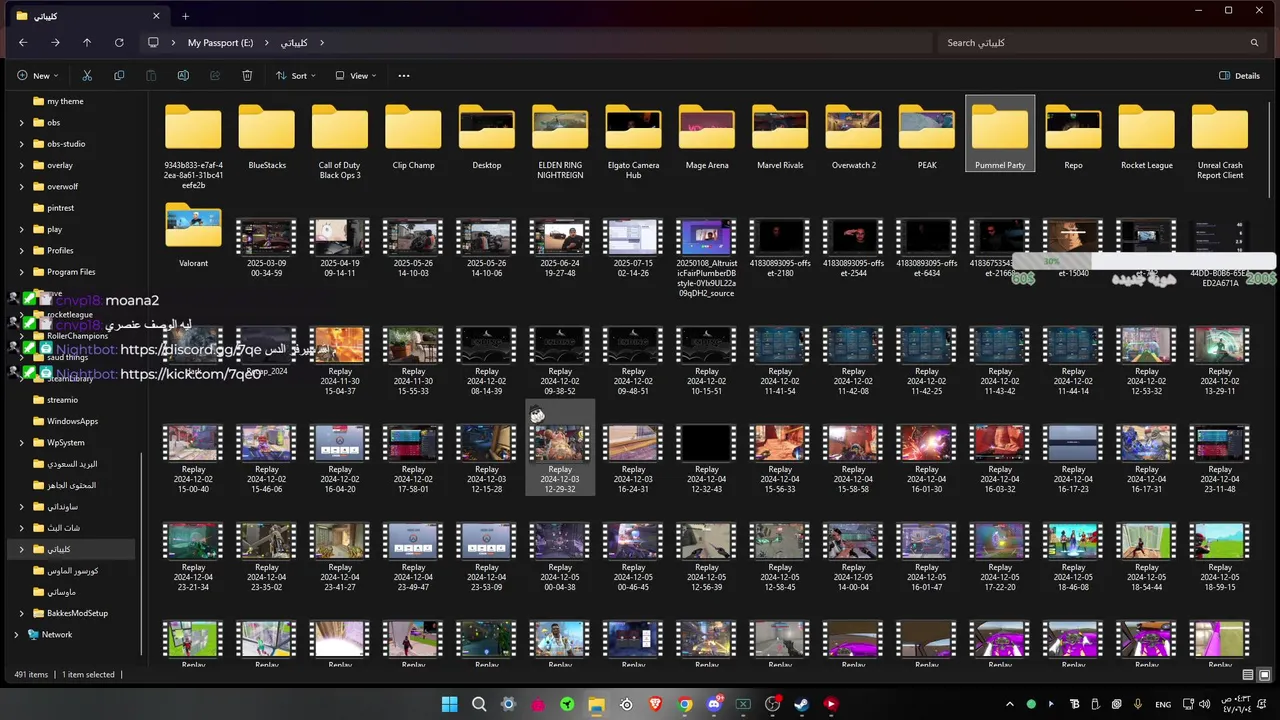Viewport: 1280px width, 720px height.
Task: Open the See more three-dots menu
Action: 404,75
